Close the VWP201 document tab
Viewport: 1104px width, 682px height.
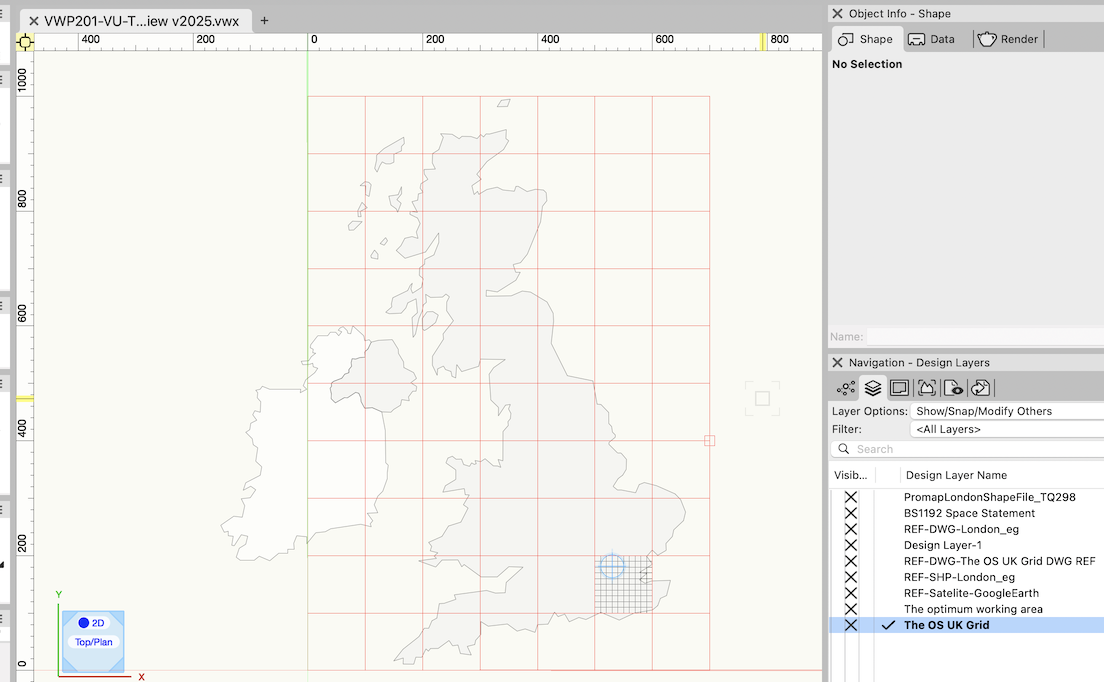tap(33, 21)
